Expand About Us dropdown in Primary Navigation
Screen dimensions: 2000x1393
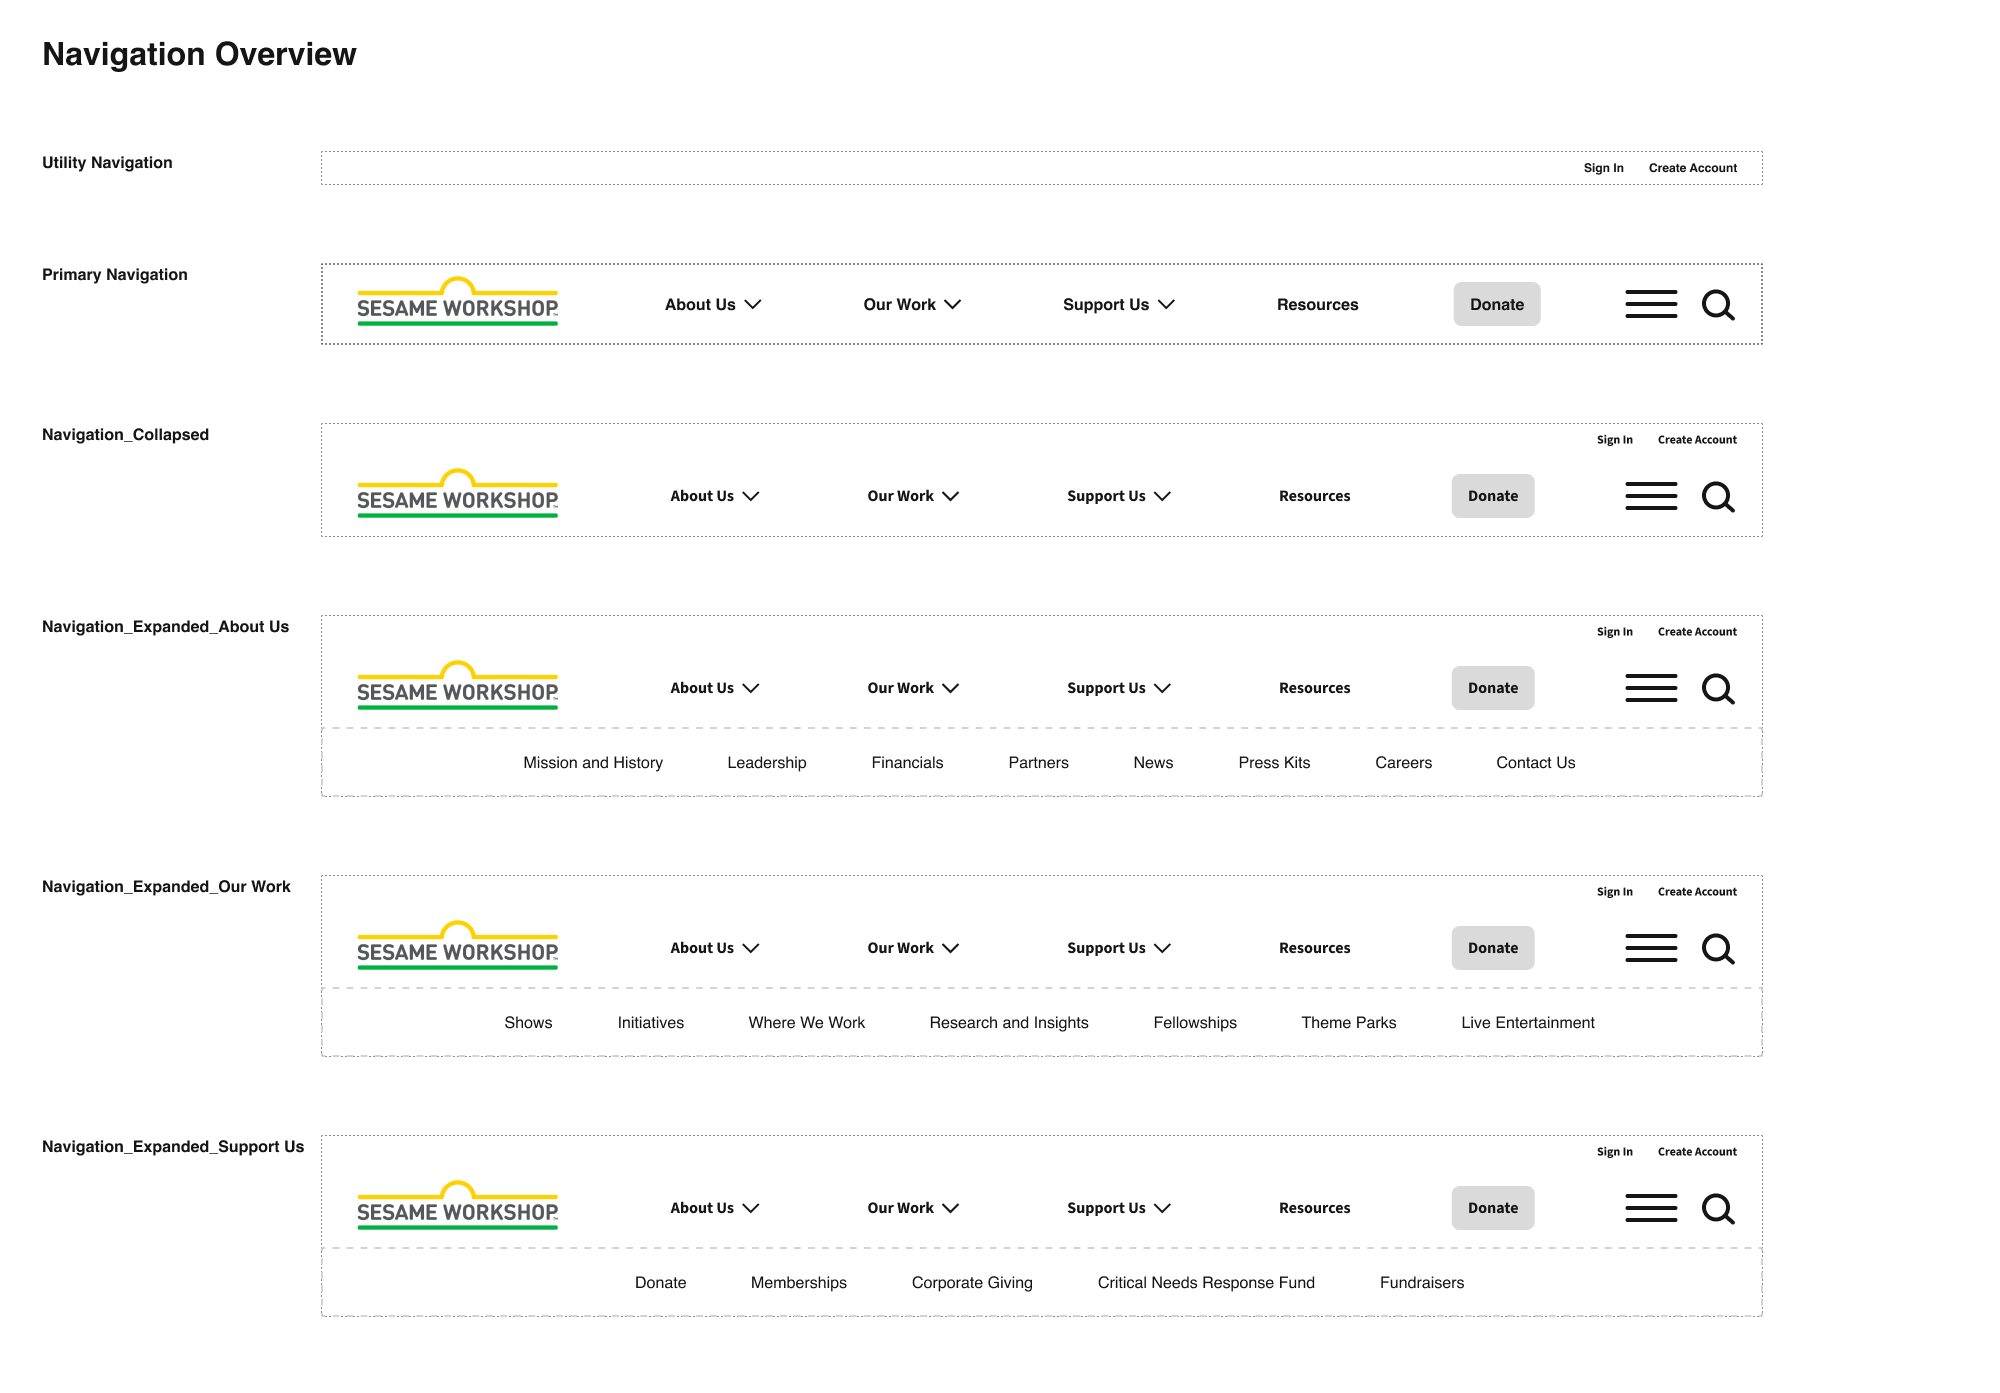pyautogui.click(x=713, y=304)
